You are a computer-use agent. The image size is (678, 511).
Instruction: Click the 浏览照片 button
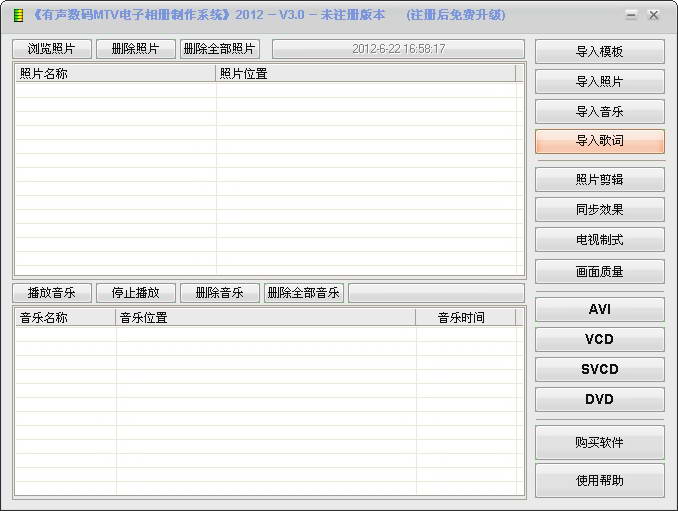click(x=52, y=49)
